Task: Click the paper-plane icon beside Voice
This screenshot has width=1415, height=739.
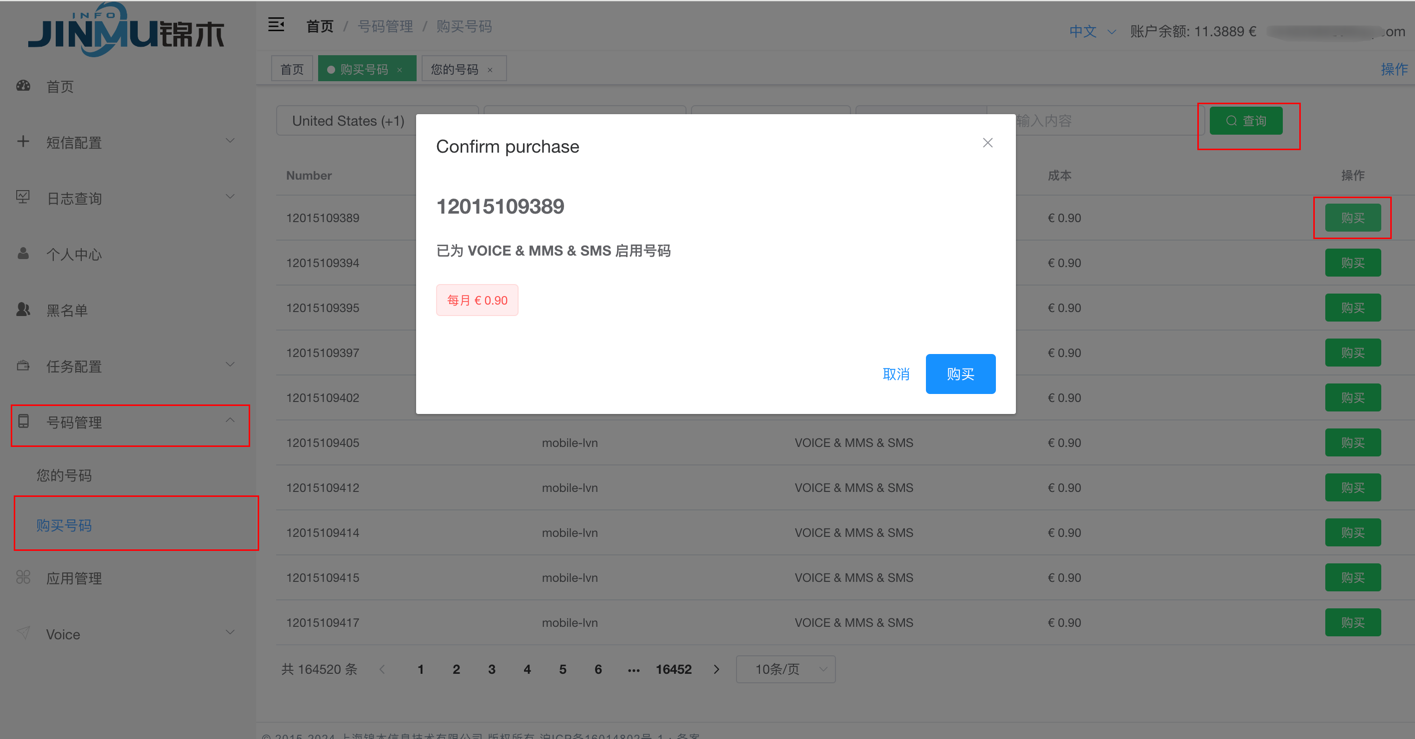Action: 23,634
